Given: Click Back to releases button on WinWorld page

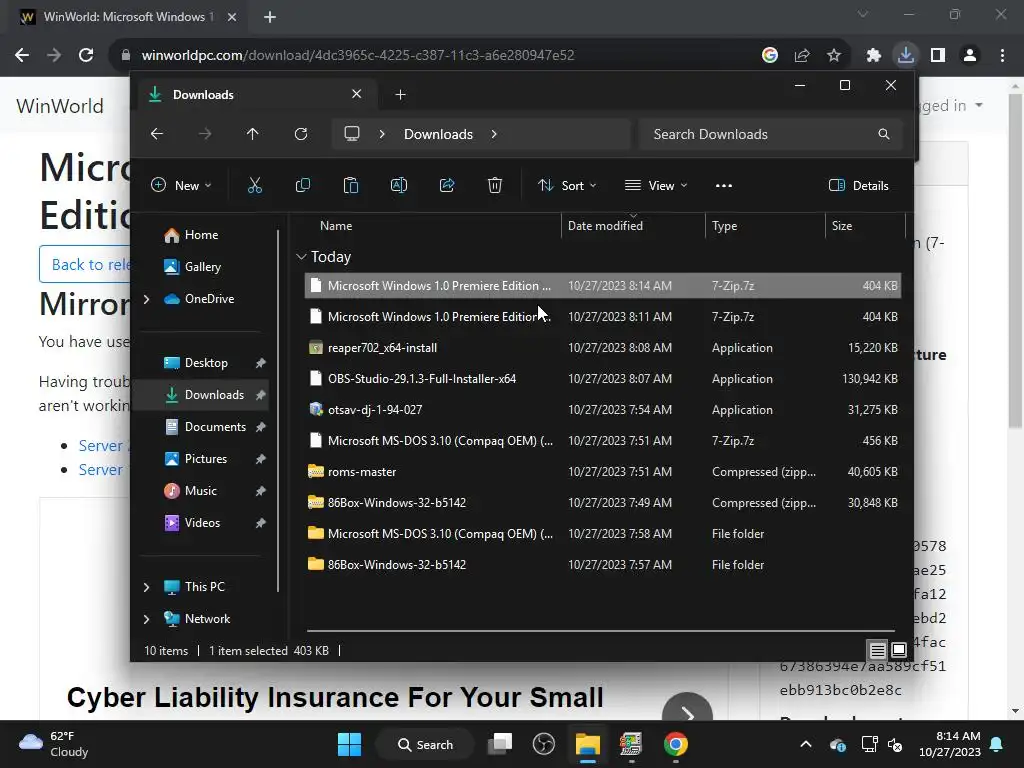Looking at the screenshot, I should point(85,264).
